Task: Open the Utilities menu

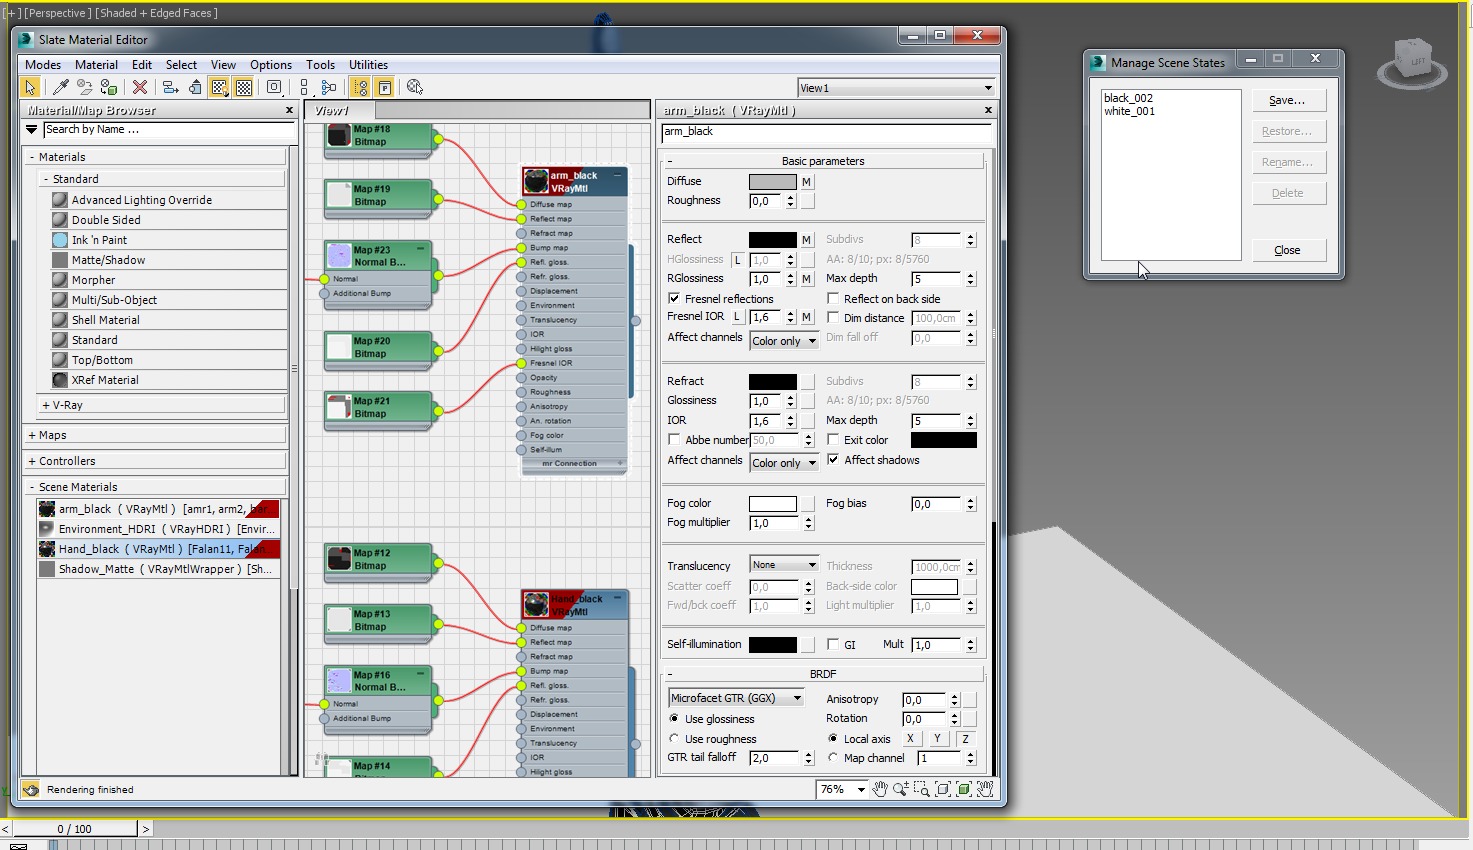Action: [368, 64]
